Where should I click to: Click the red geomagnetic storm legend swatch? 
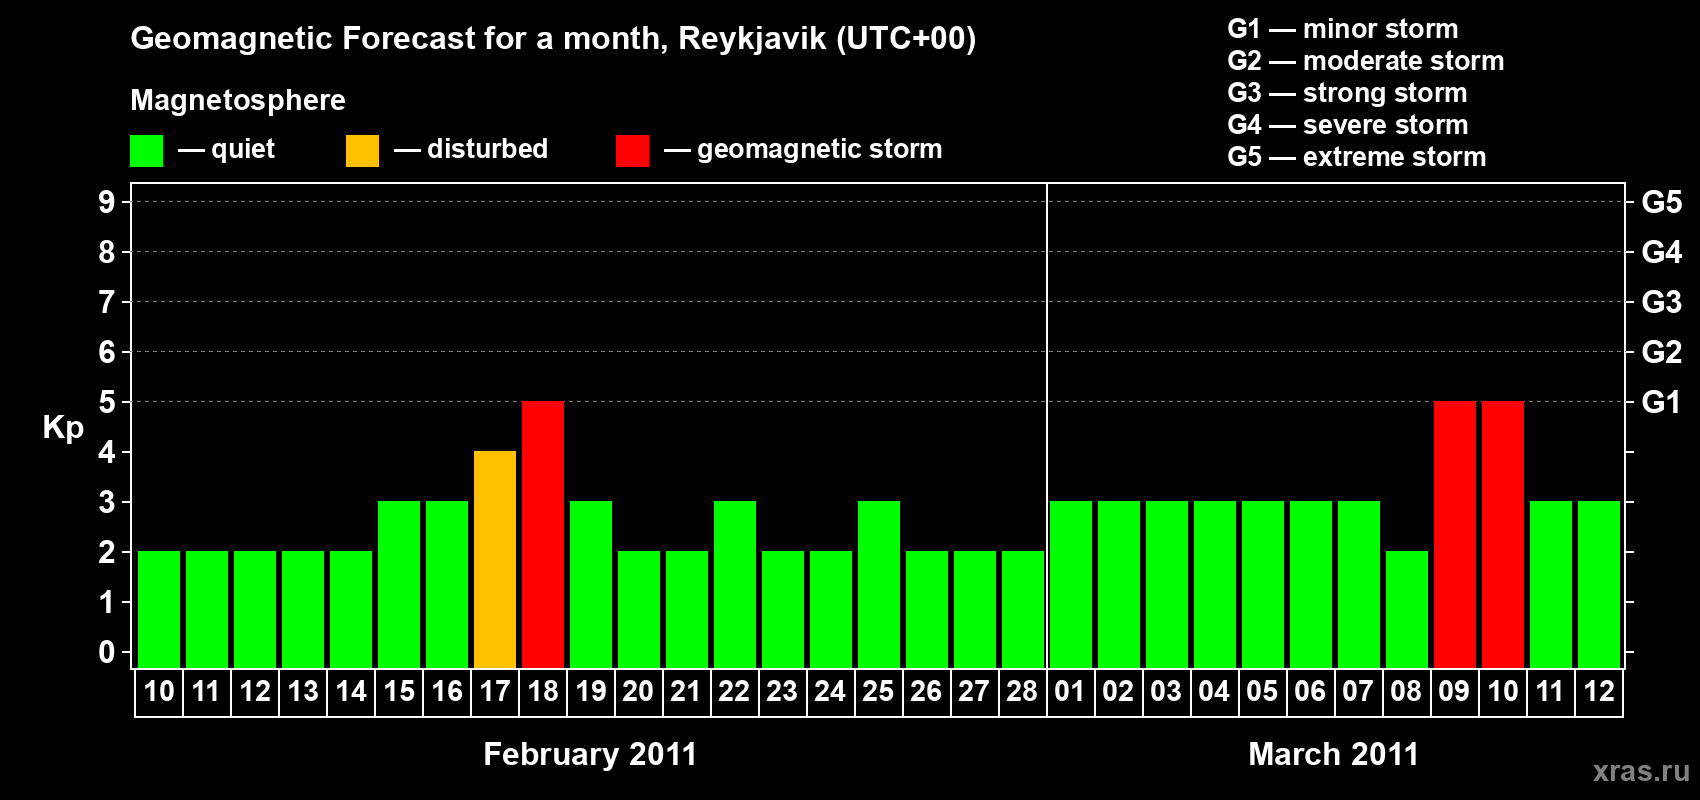click(632, 151)
